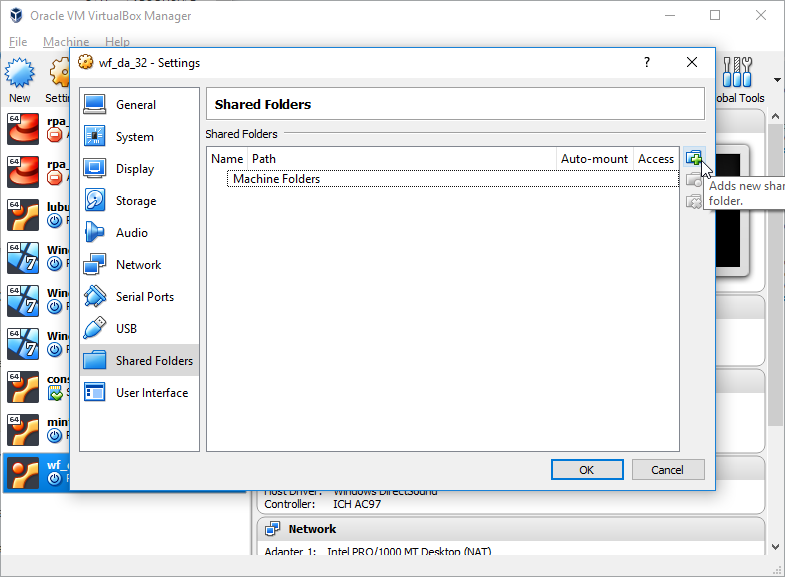Viewport: 785px width, 577px height.
Task: Click the Add new shared folder icon
Action: click(x=693, y=158)
